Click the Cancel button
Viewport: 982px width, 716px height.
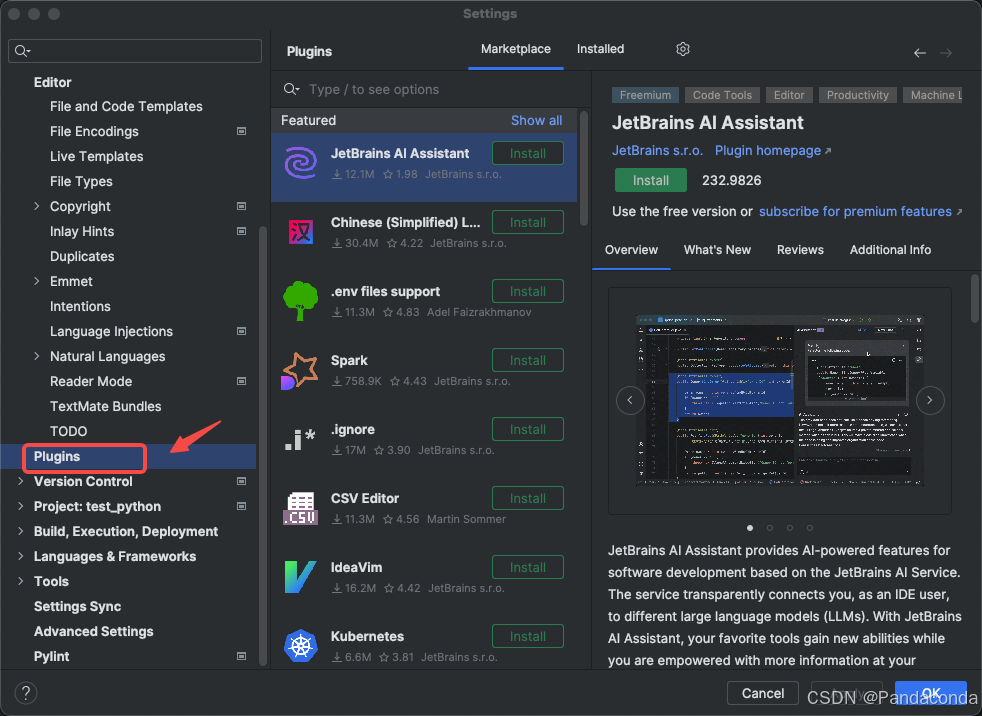[763, 693]
